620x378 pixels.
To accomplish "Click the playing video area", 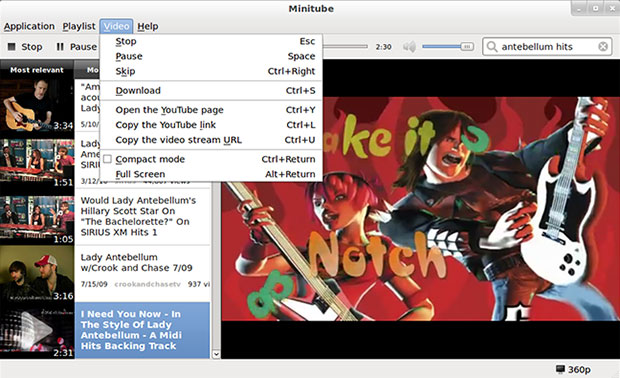I will [420, 209].
